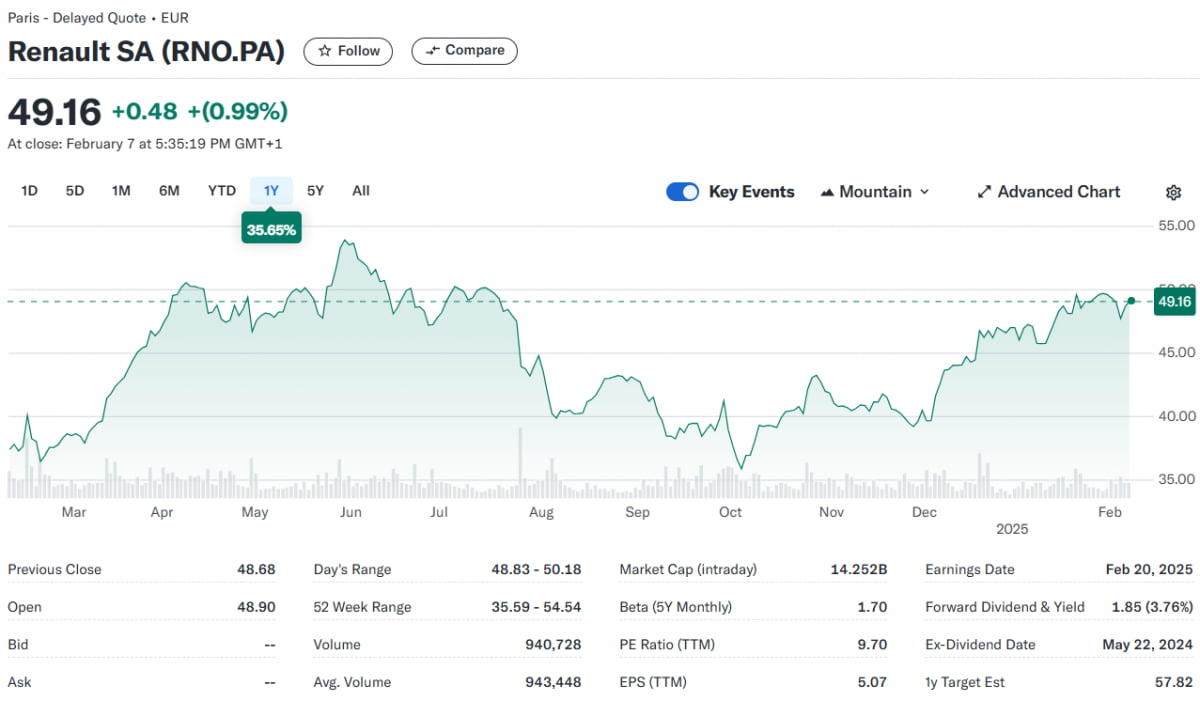The image size is (1200, 701).
Task: Click the Ex-Dividend Date label
Action: tap(981, 645)
